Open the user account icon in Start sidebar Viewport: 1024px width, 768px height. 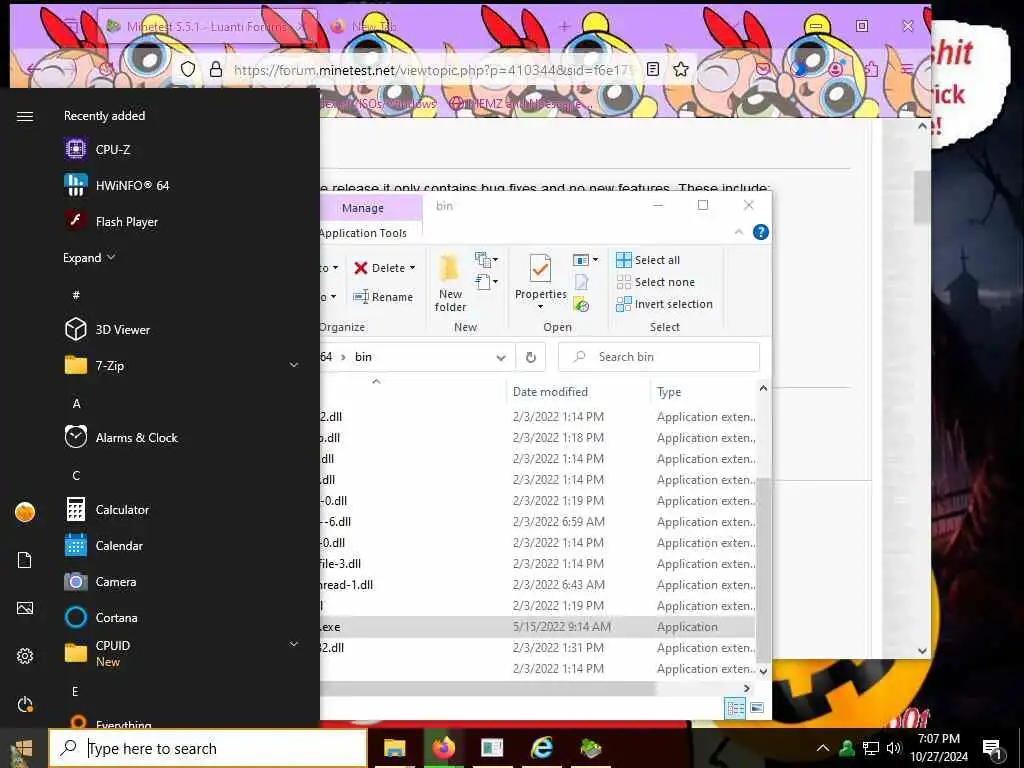25,512
